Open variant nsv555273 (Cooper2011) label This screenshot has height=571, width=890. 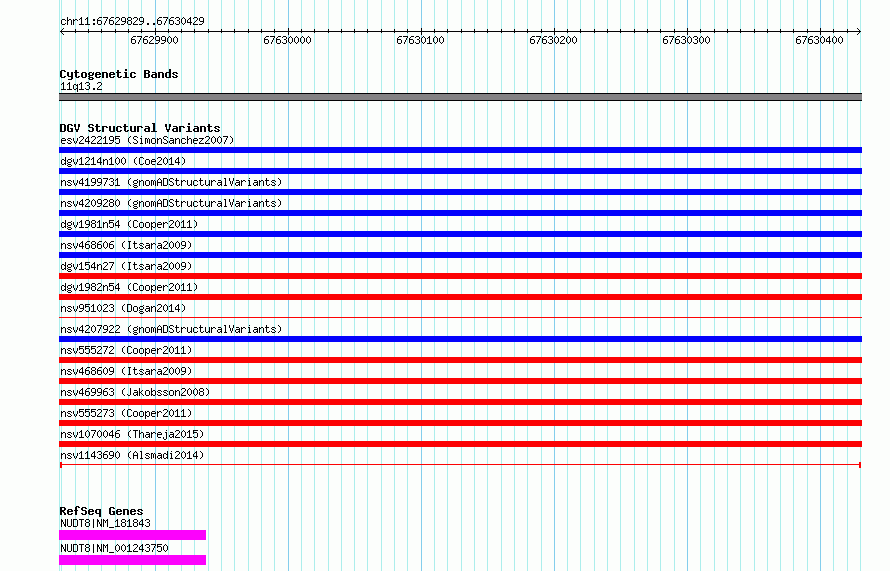(126, 413)
